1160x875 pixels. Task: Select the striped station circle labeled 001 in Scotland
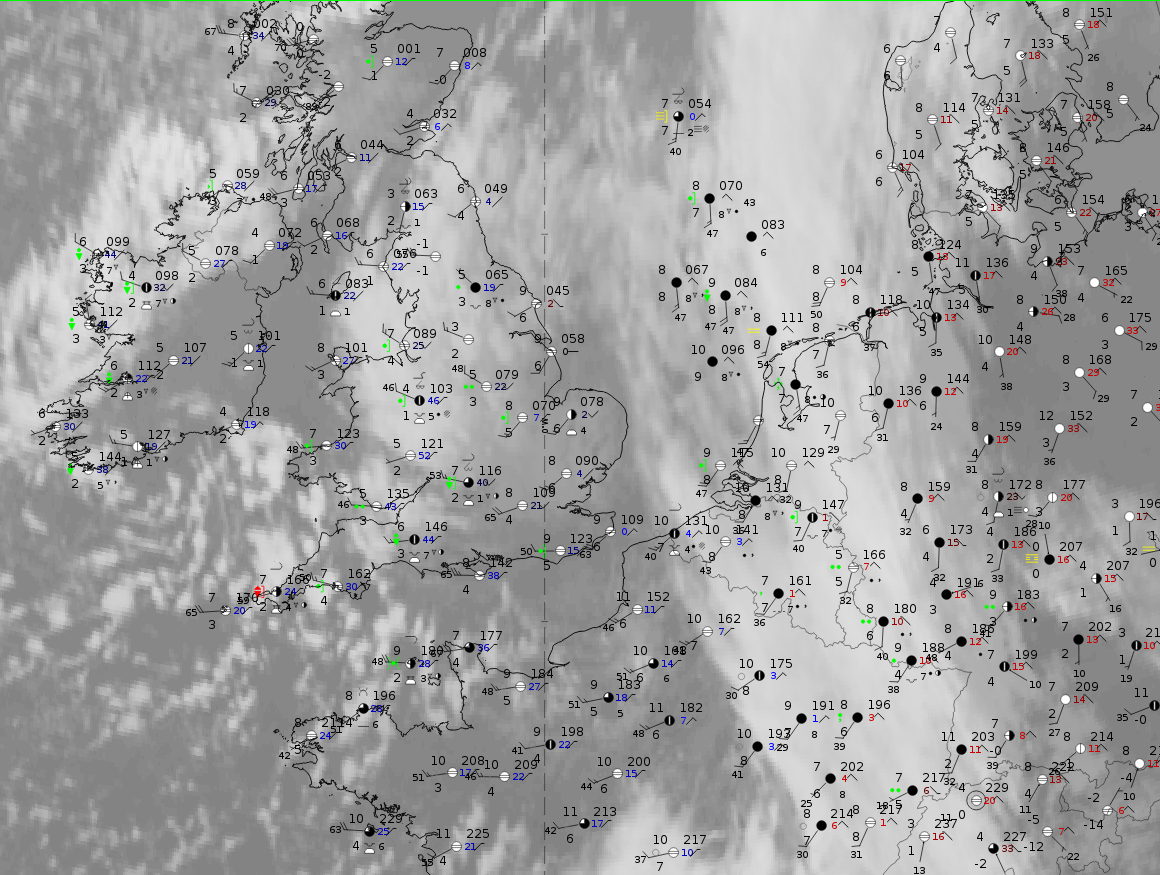(x=387, y=61)
